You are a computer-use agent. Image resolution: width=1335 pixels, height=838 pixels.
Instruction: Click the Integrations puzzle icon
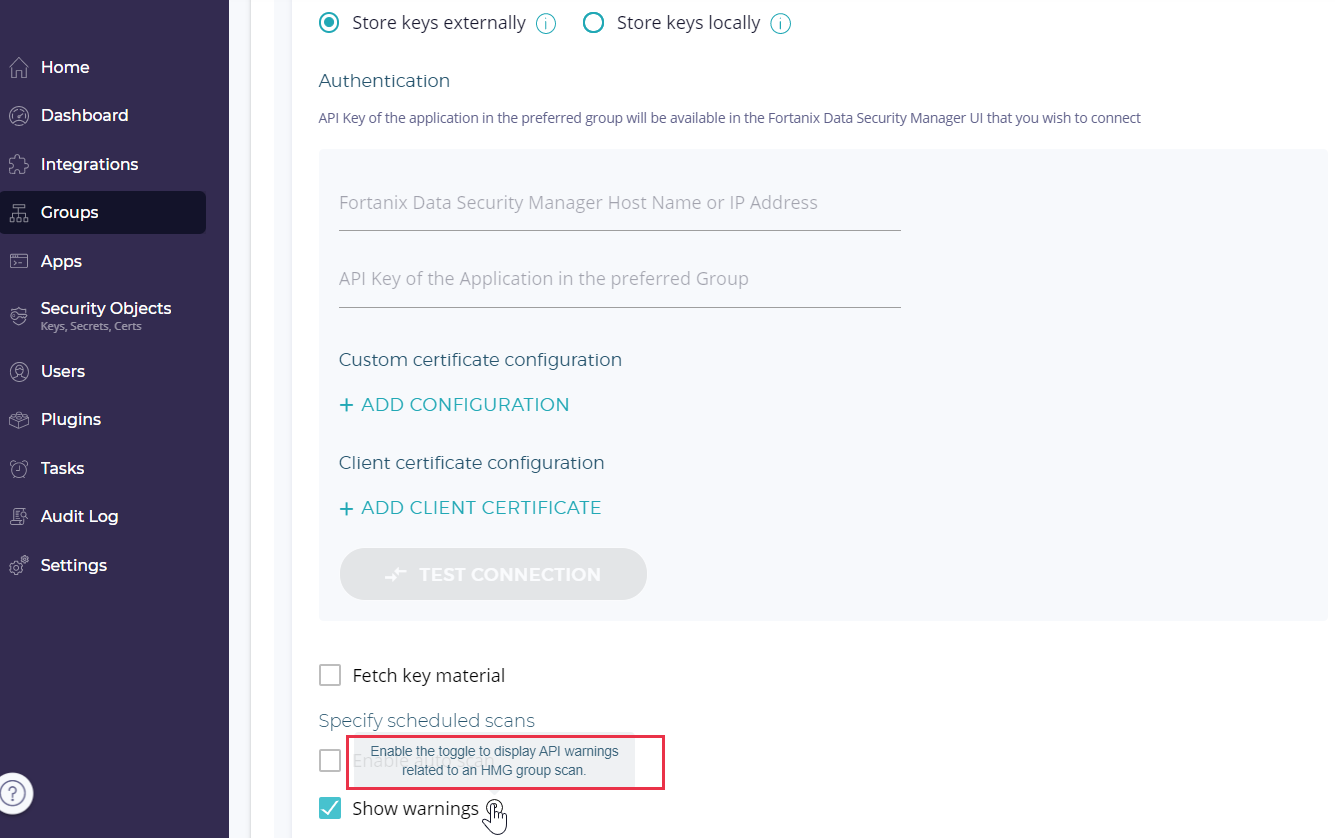pos(18,165)
